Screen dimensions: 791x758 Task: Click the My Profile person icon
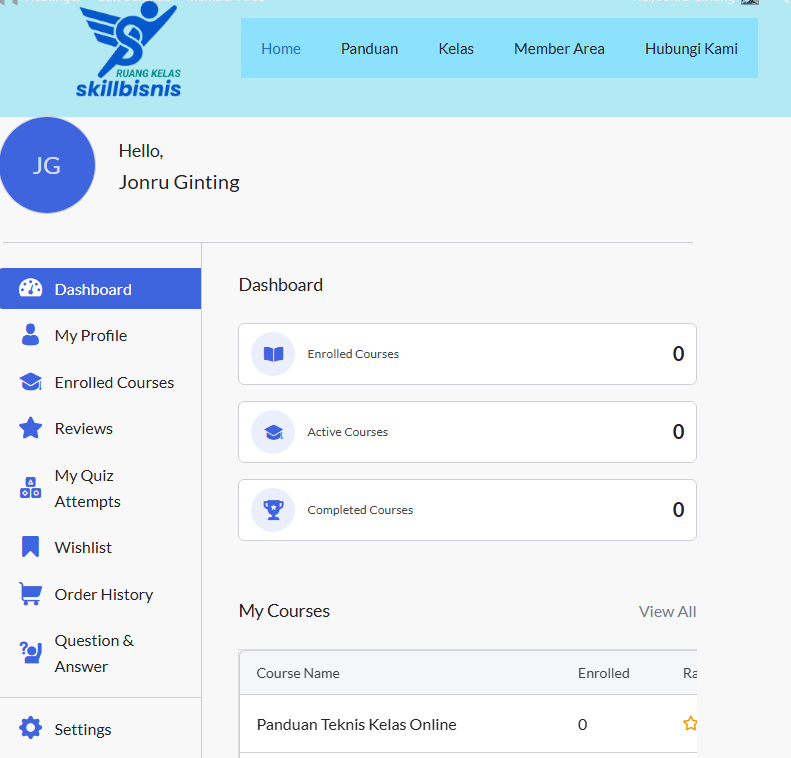[31, 335]
